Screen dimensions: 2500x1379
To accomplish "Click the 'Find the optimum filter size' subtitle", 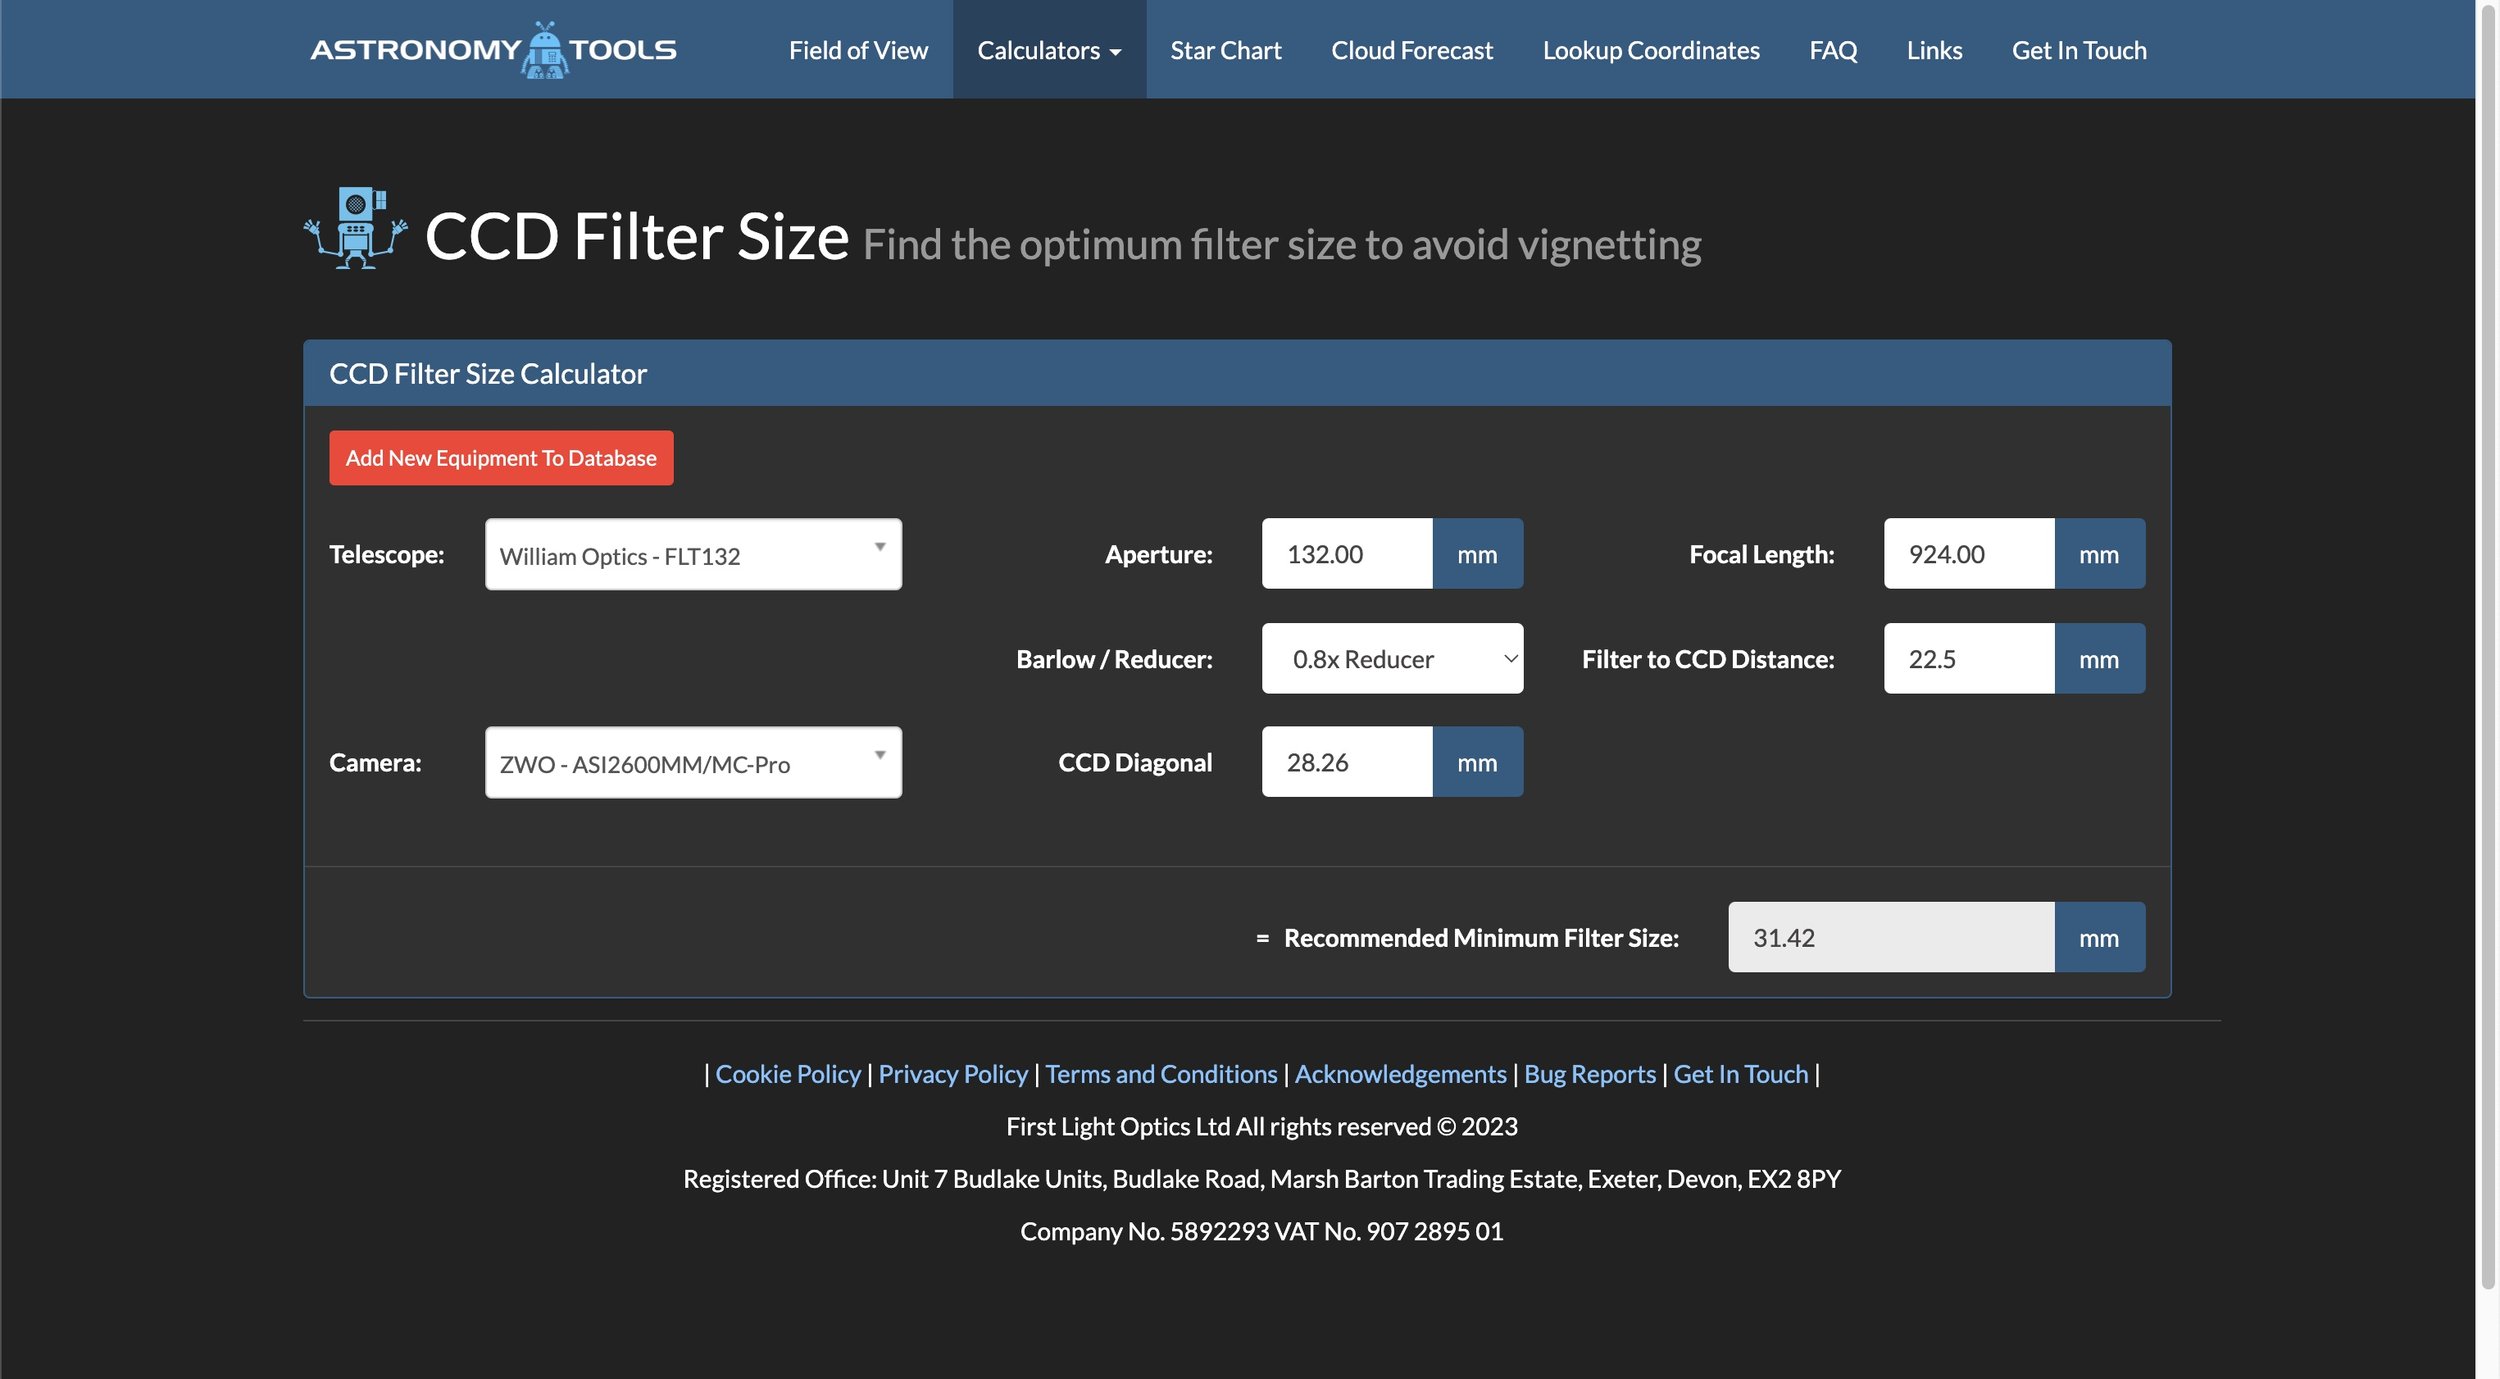I will (1282, 245).
